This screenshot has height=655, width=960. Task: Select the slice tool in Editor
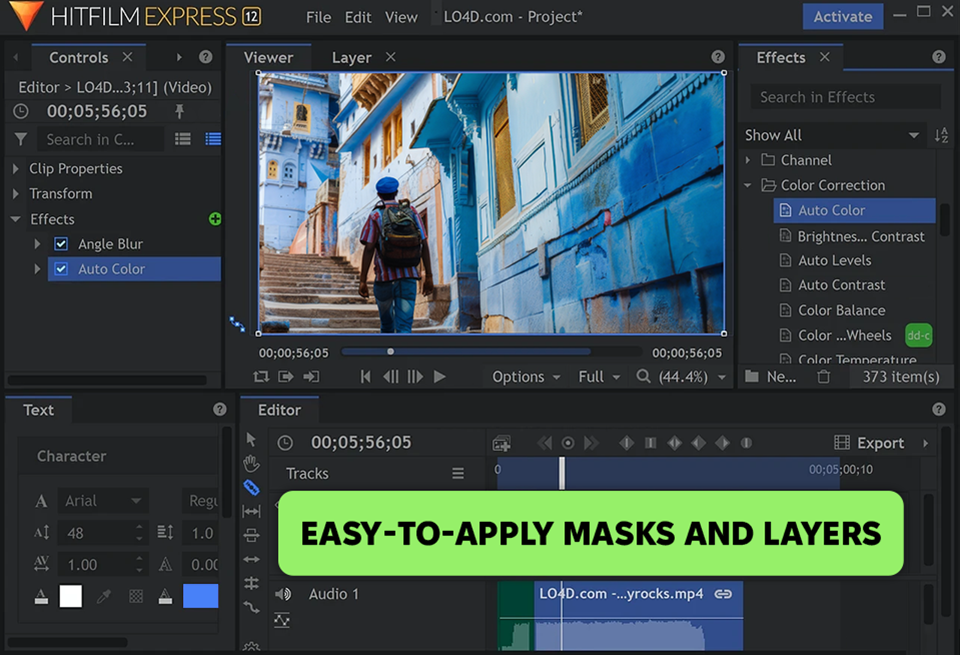(251, 488)
